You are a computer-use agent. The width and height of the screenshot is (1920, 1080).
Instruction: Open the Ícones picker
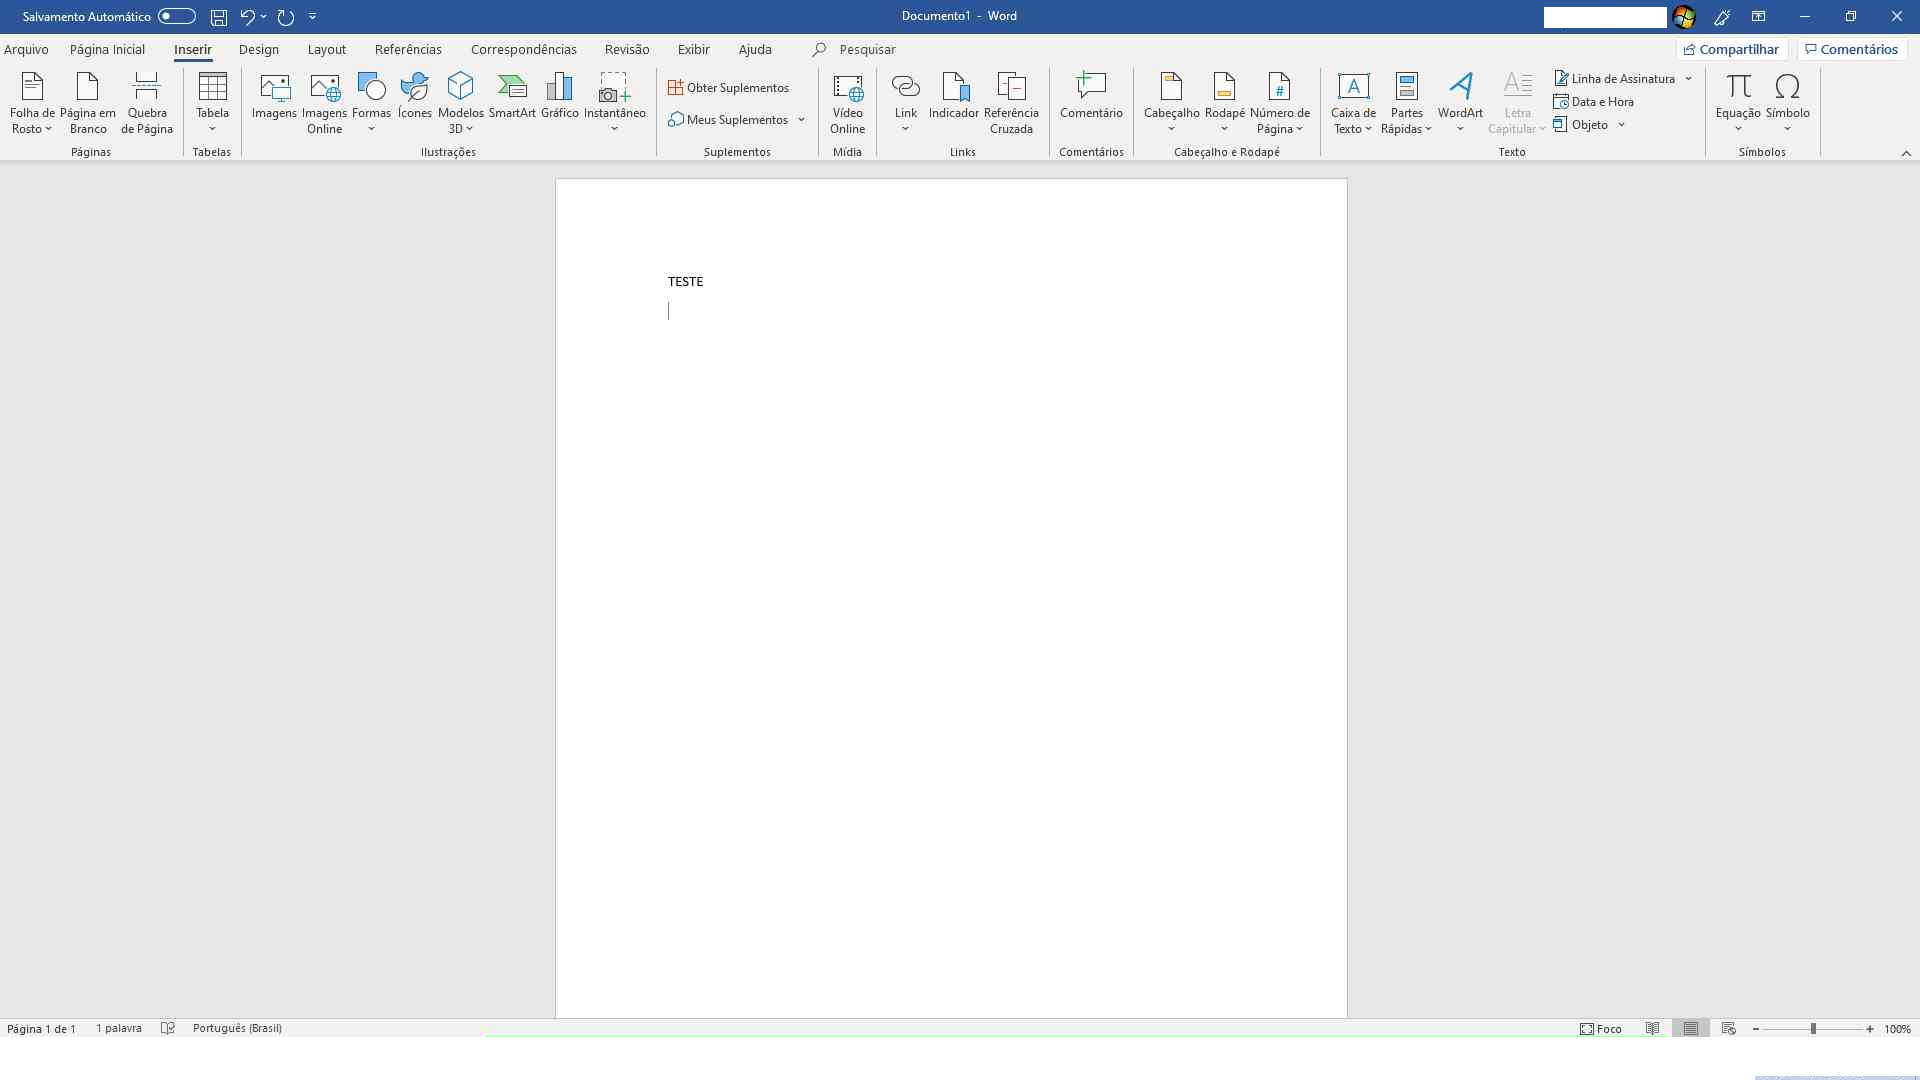pyautogui.click(x=414, y=98)
